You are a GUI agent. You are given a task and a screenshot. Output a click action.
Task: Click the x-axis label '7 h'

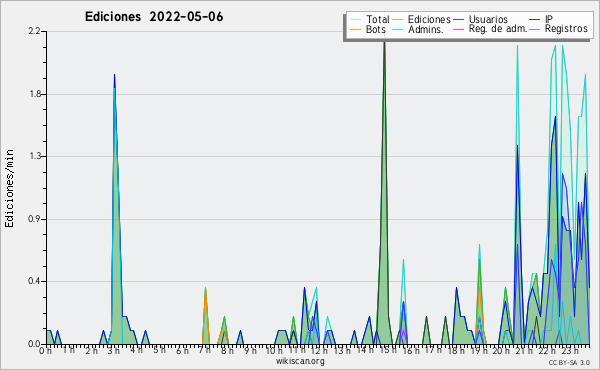pyautogui.click(x=204, y=350)
